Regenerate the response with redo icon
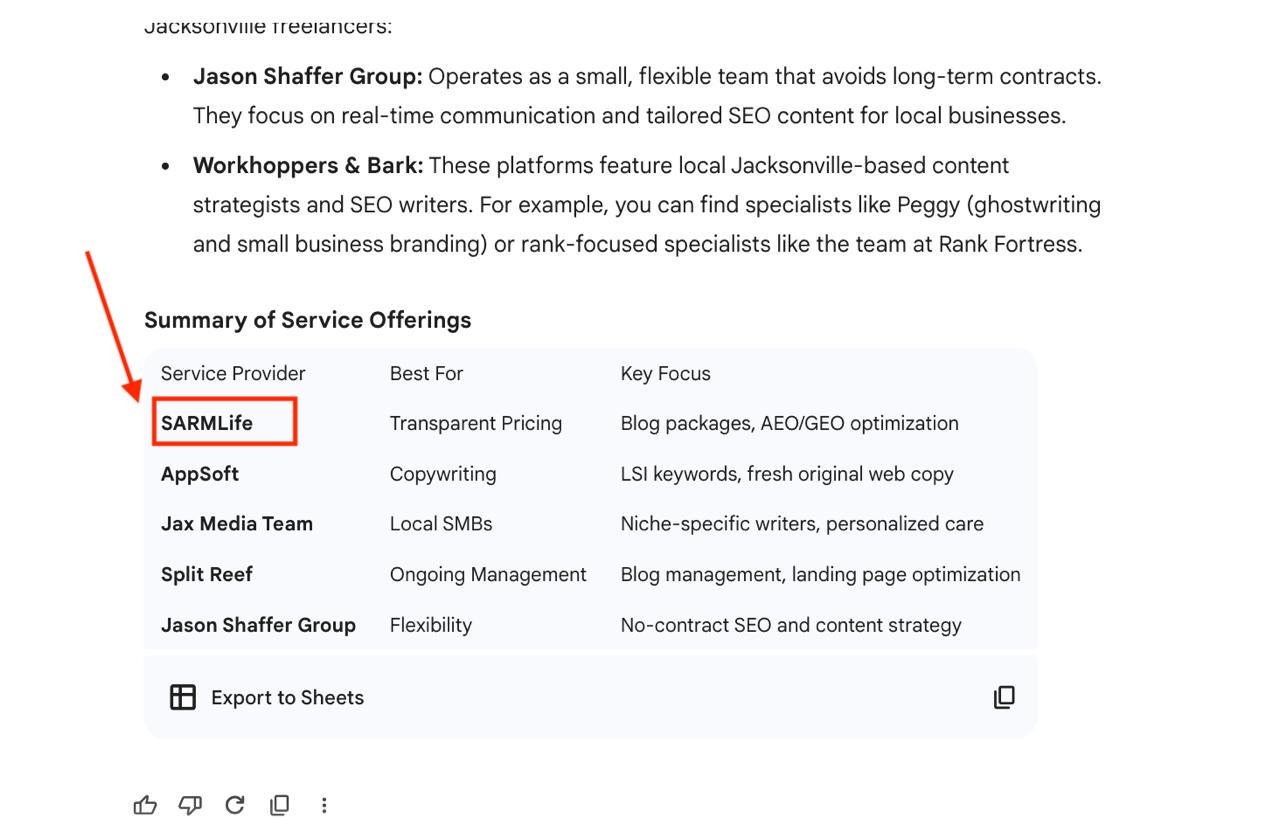The height and width of the screenshot is (825, 1280). click(x=235, y=805)
